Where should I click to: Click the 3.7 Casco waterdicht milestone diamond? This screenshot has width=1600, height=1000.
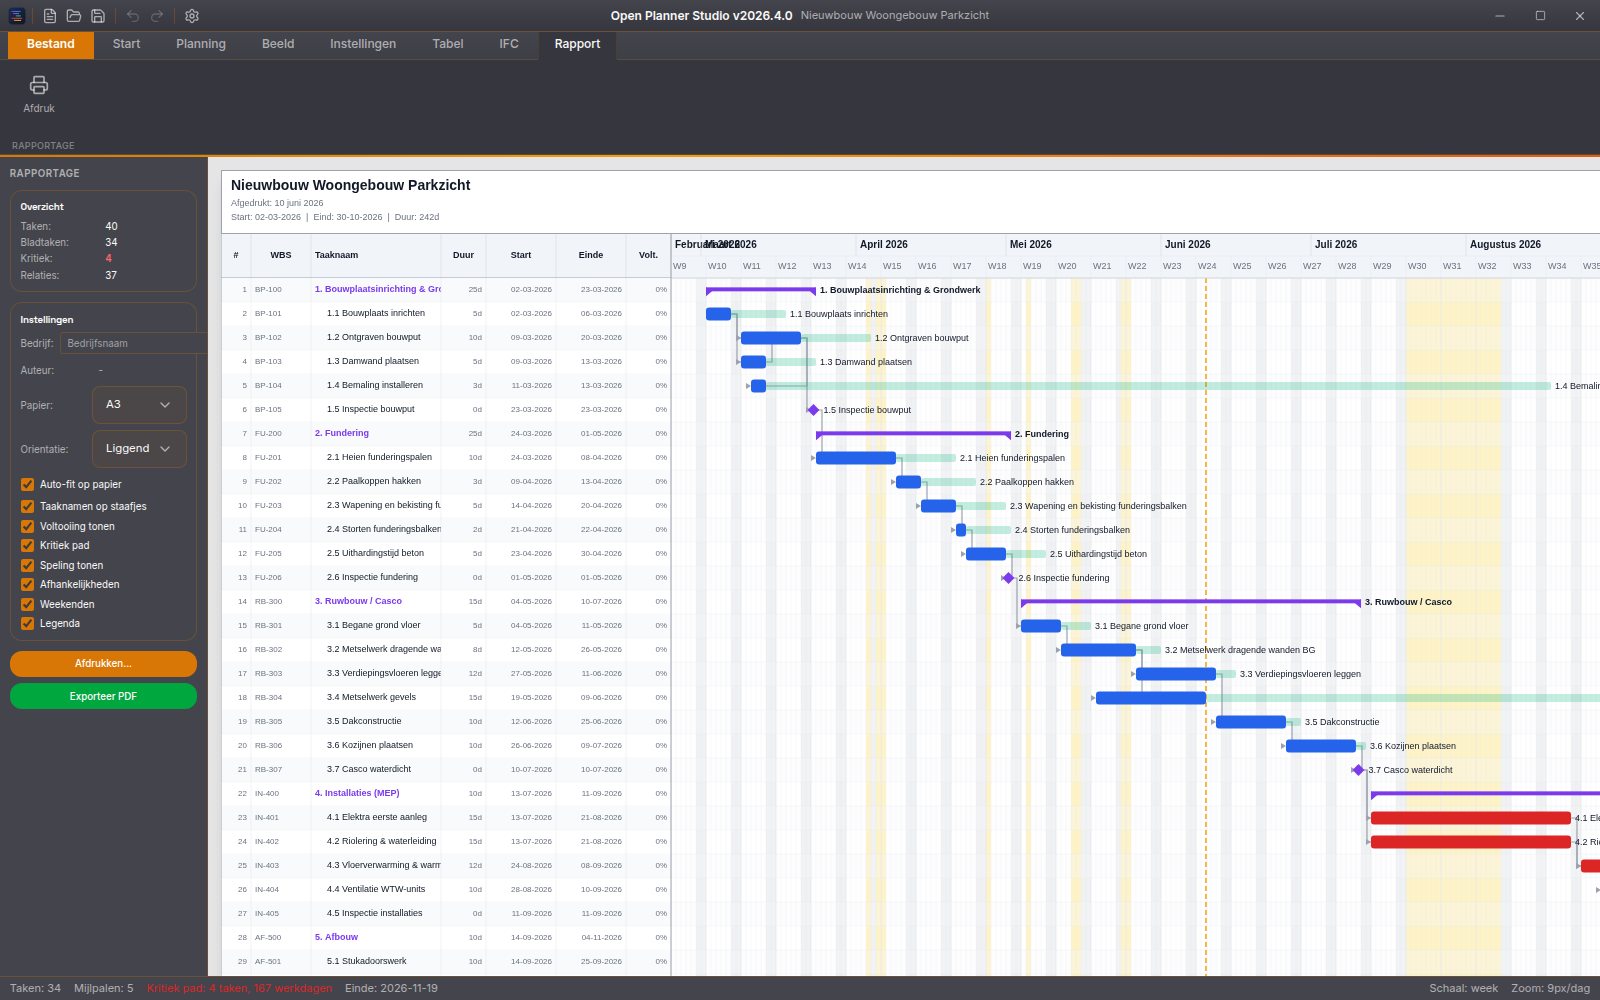pyautogui.click(x=1358, y=770)
